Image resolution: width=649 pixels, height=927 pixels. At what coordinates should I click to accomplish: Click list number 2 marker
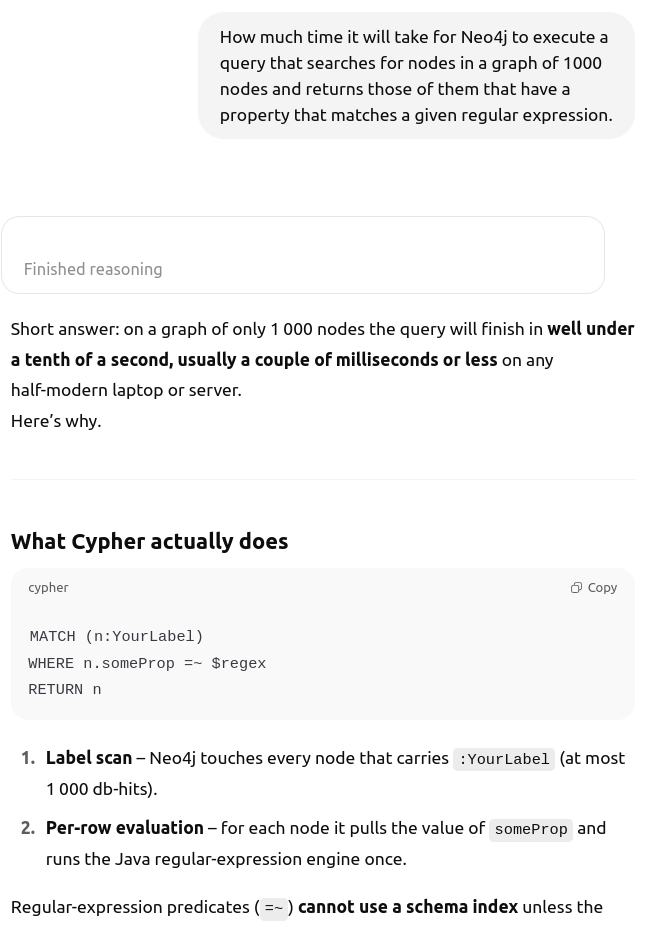point(28,828)
